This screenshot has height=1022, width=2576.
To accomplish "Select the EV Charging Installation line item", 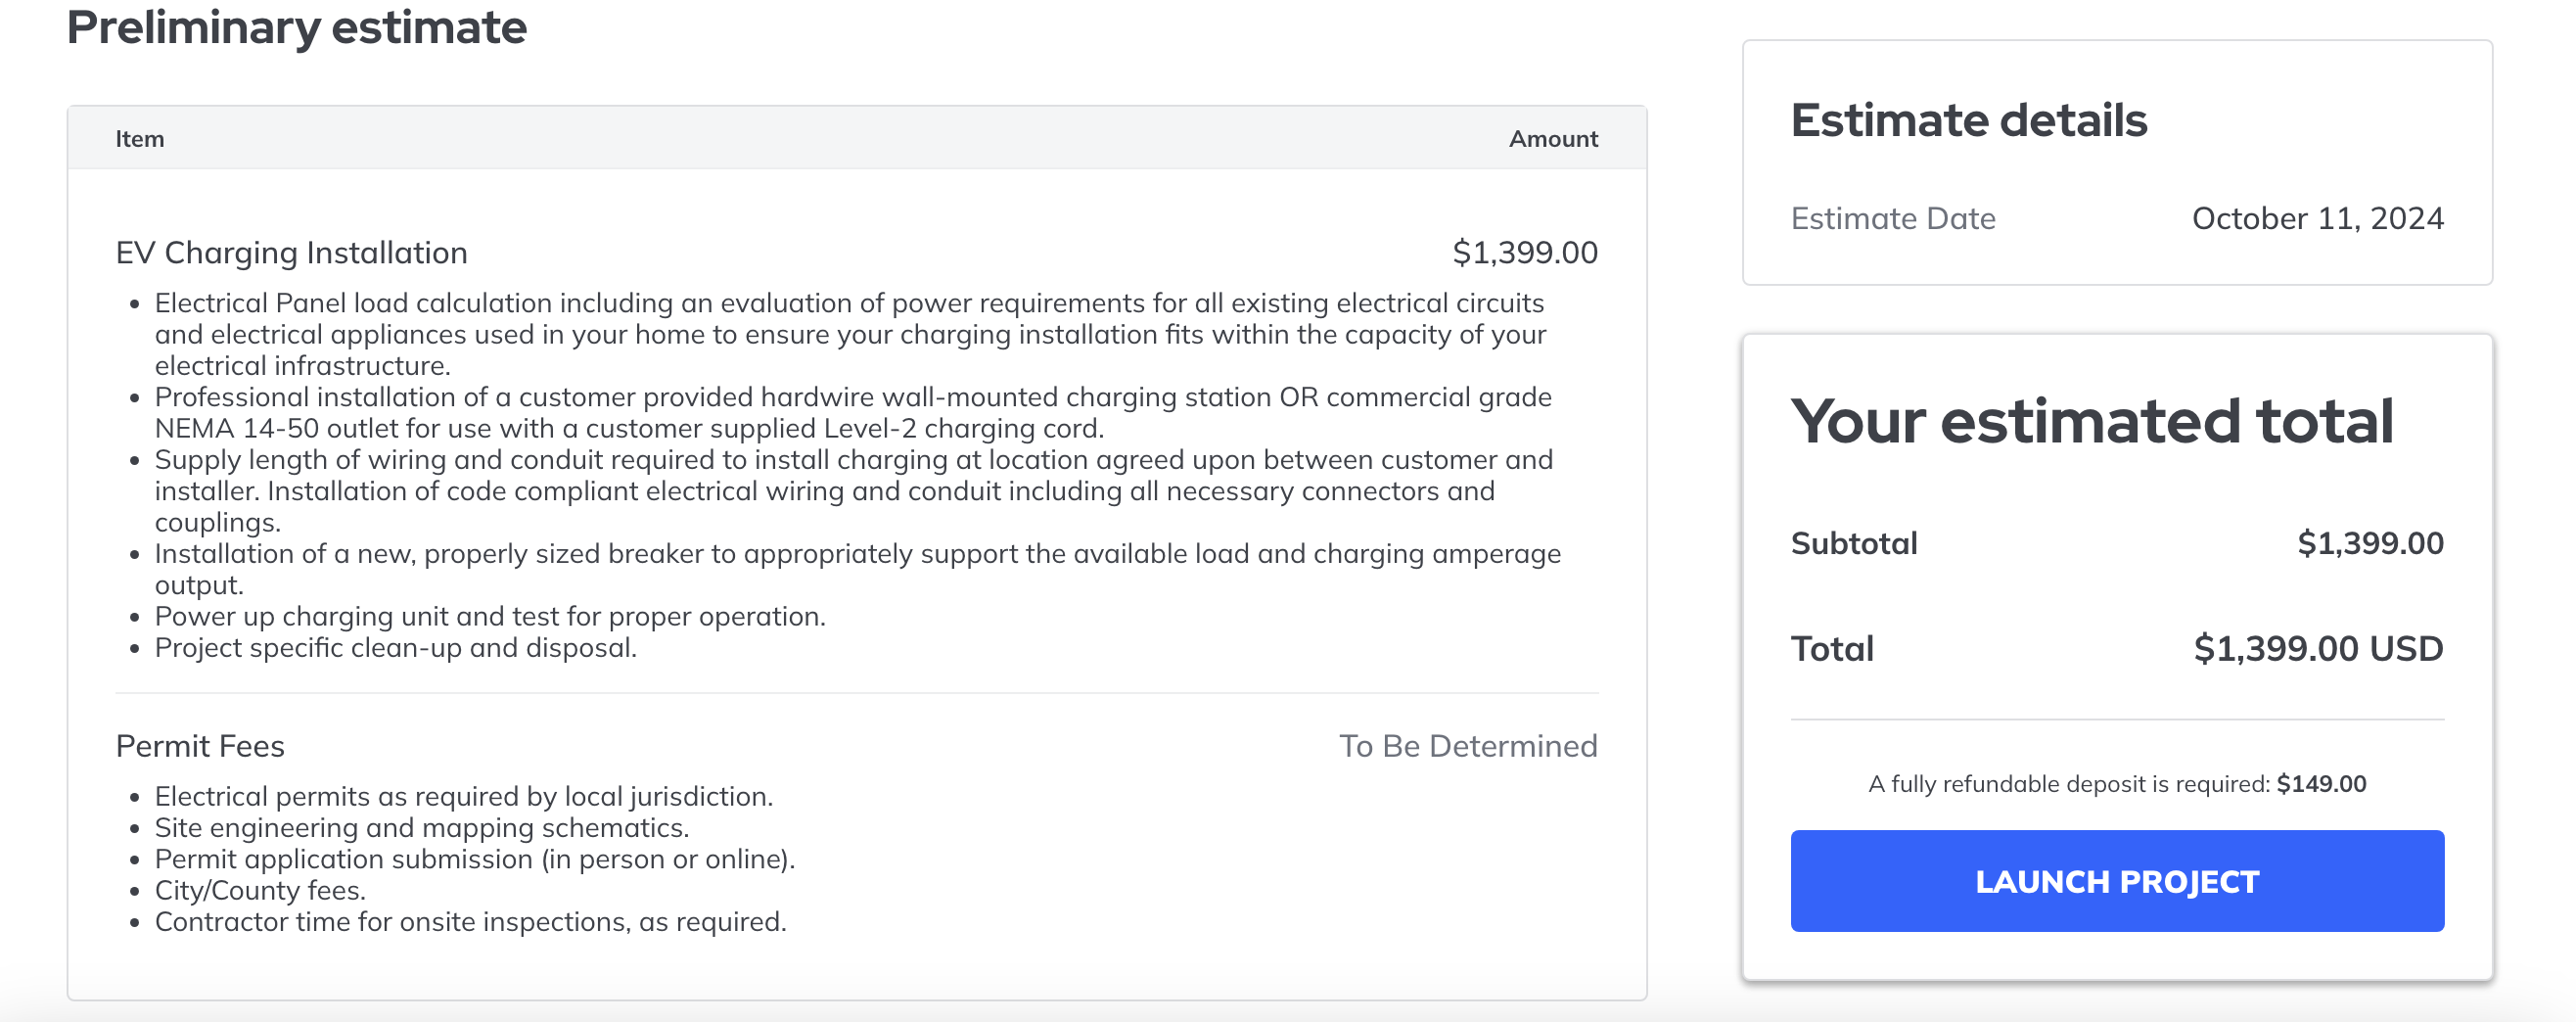I will coord(291,253).
